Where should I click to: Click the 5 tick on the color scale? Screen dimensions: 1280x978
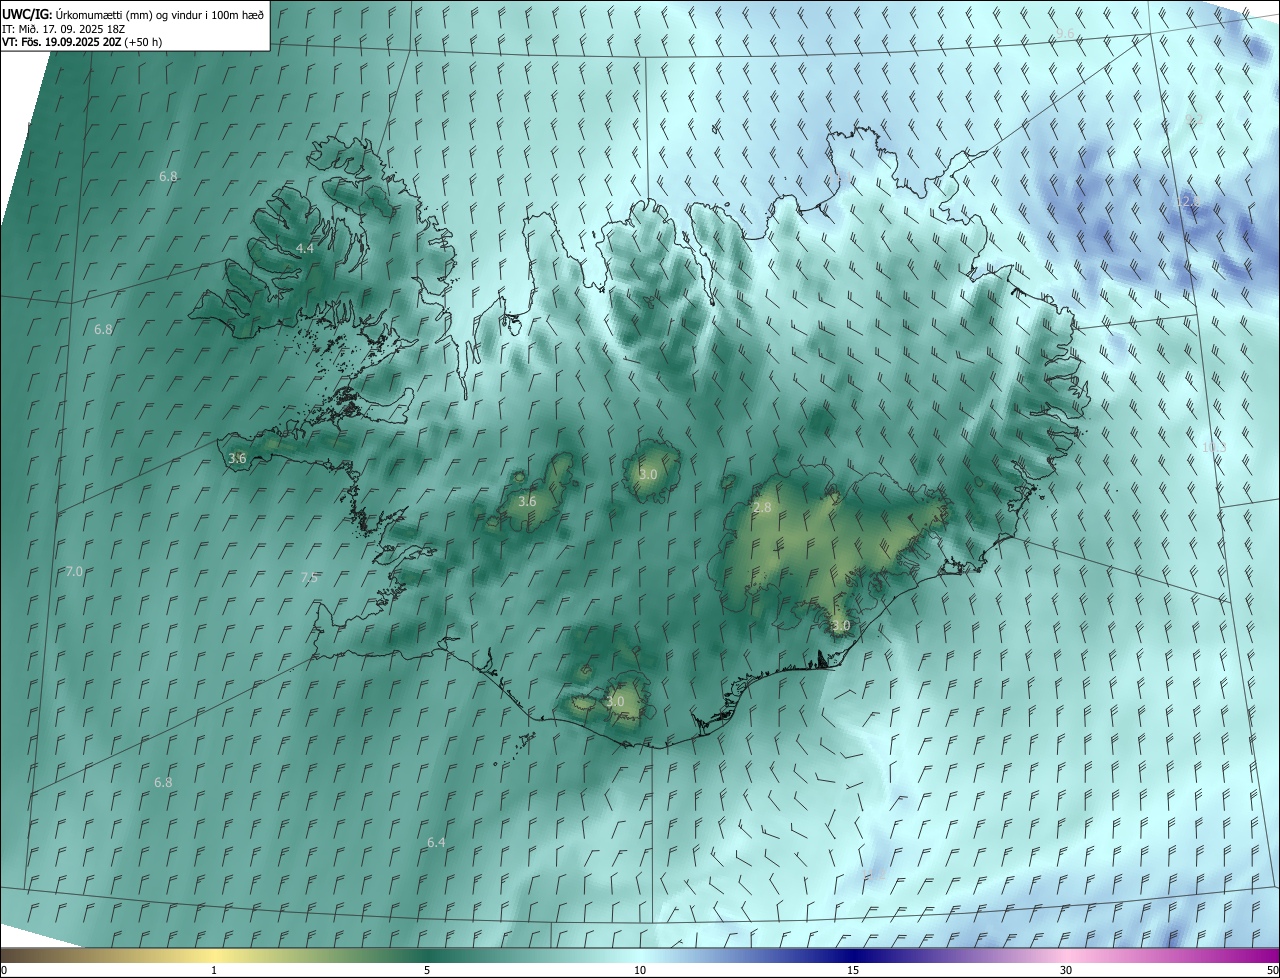pos(427,970)
